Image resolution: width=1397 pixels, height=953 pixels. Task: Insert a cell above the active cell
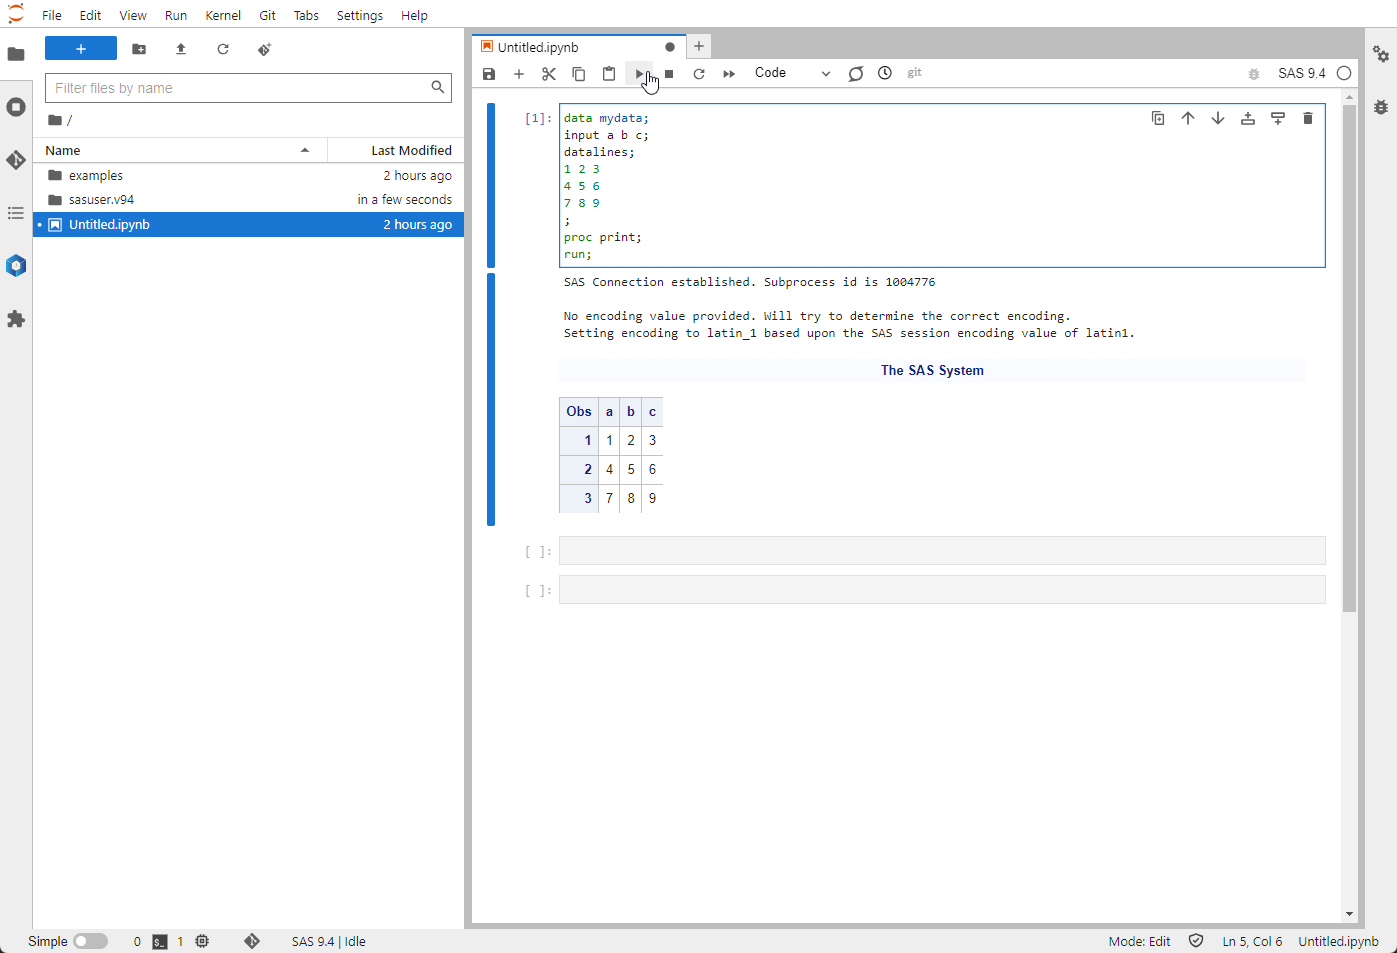tap(1248, 118)
